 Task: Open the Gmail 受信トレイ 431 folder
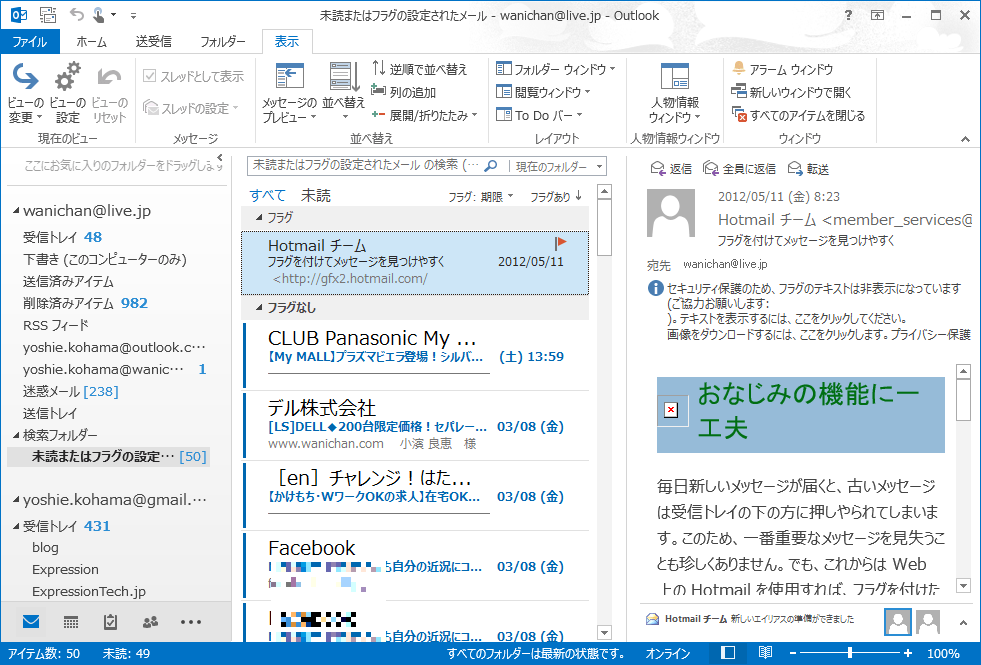tap(66, 525)
